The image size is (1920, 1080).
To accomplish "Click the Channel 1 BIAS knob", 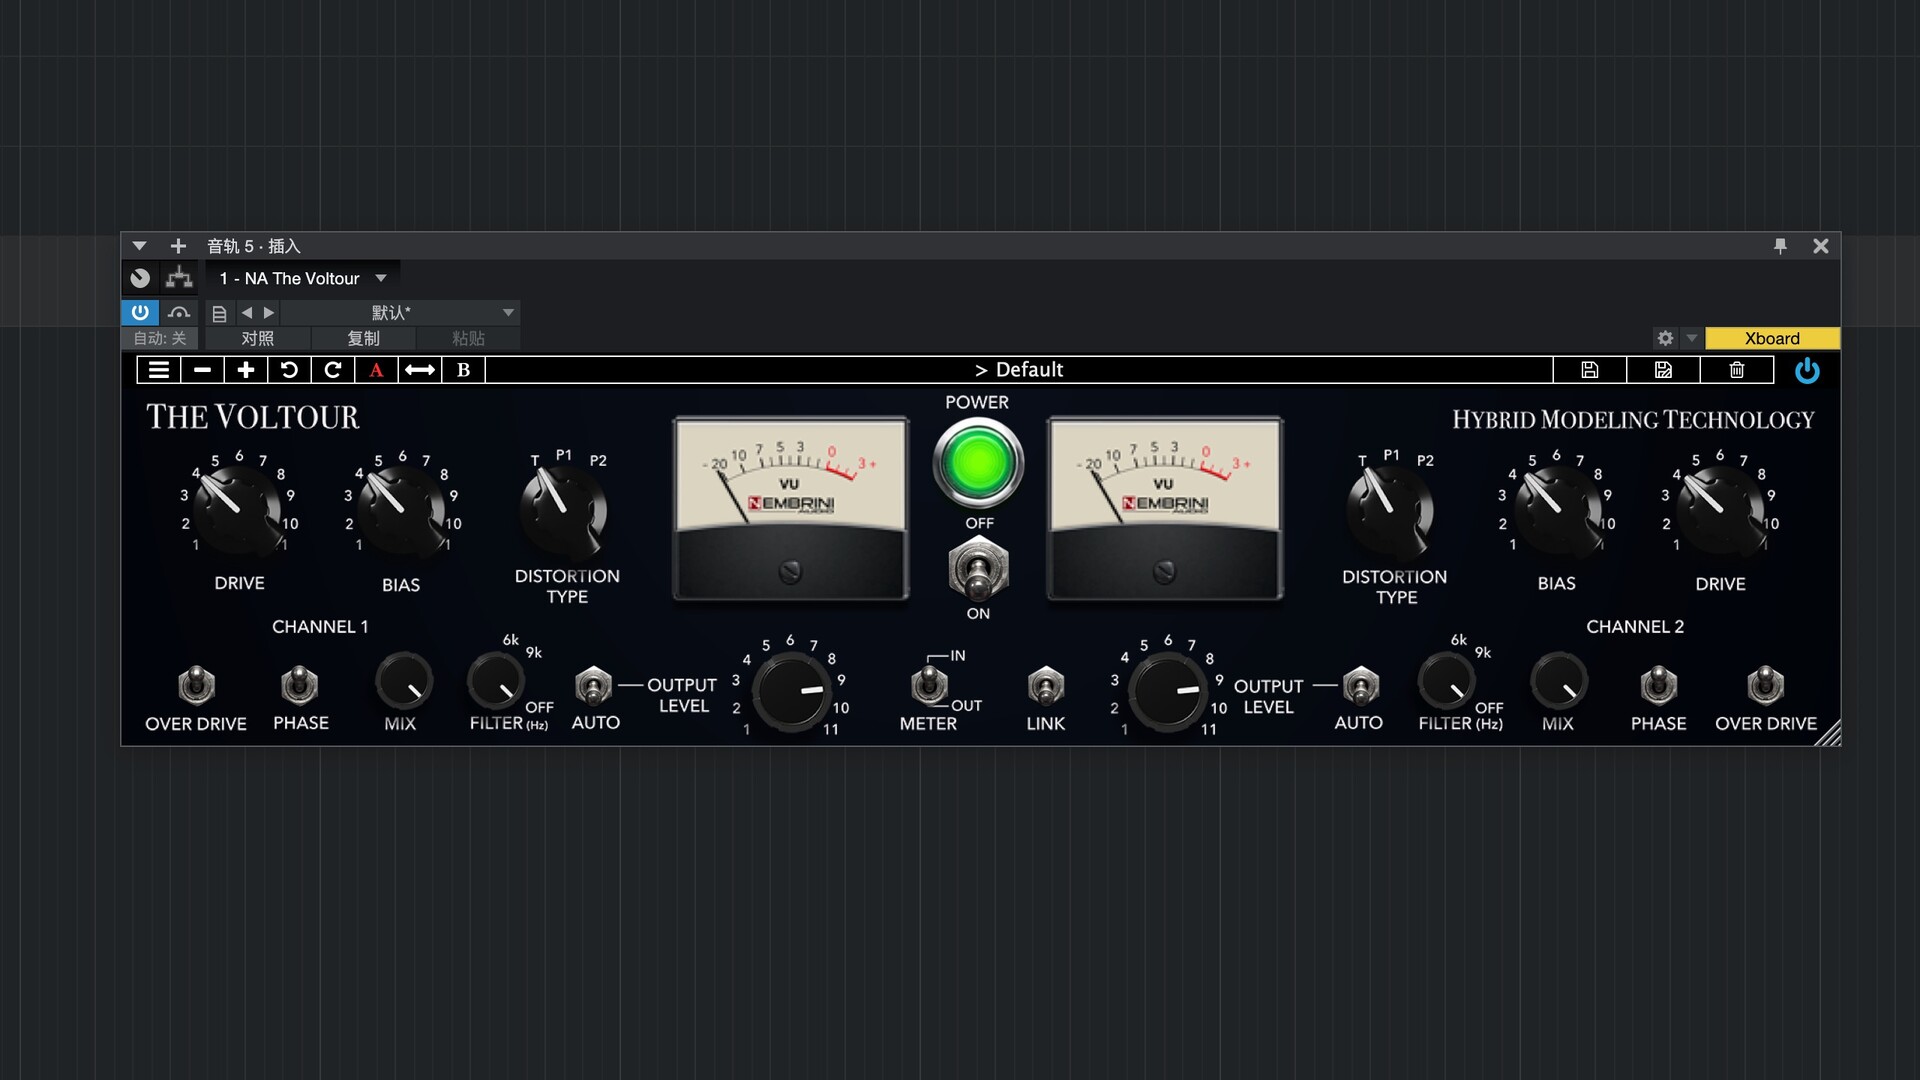I will (x=402, y=510).
